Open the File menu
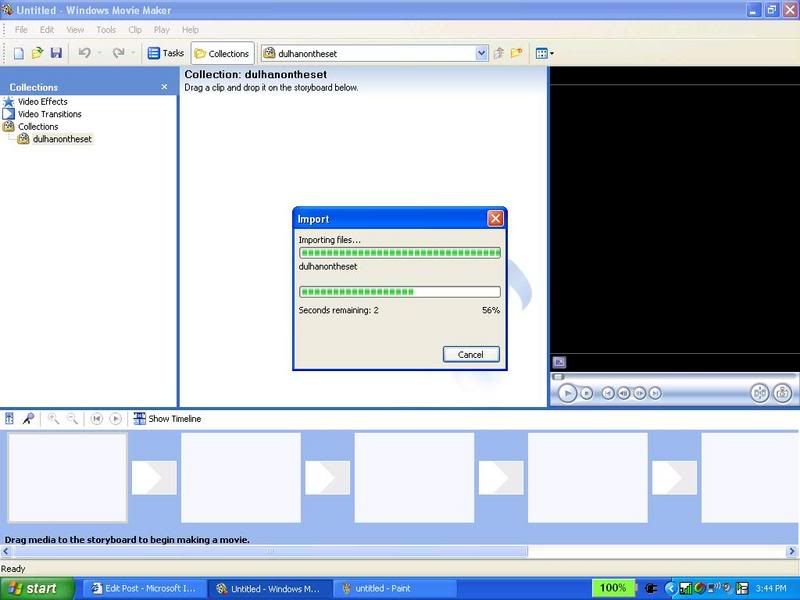800x600 pixels. pyautogui.click(x=21, y=30)
